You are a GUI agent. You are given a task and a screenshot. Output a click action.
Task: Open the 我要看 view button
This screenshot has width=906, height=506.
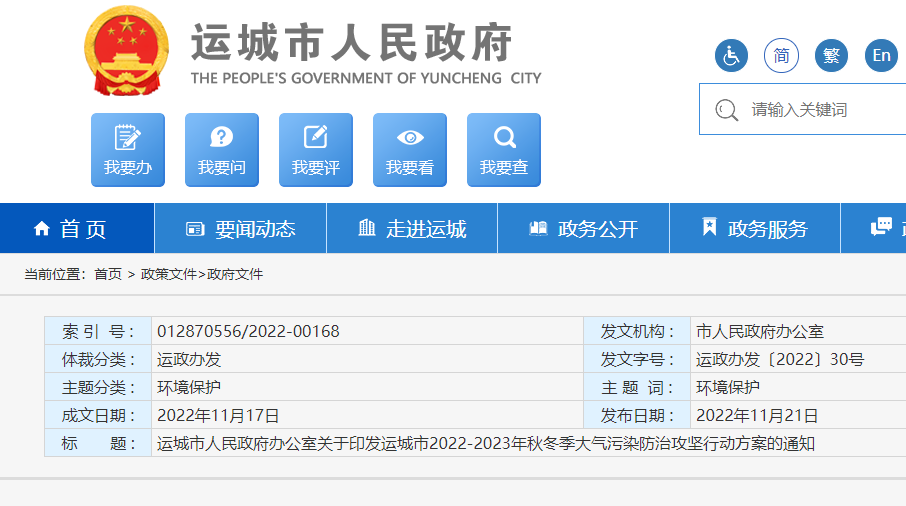410,150
